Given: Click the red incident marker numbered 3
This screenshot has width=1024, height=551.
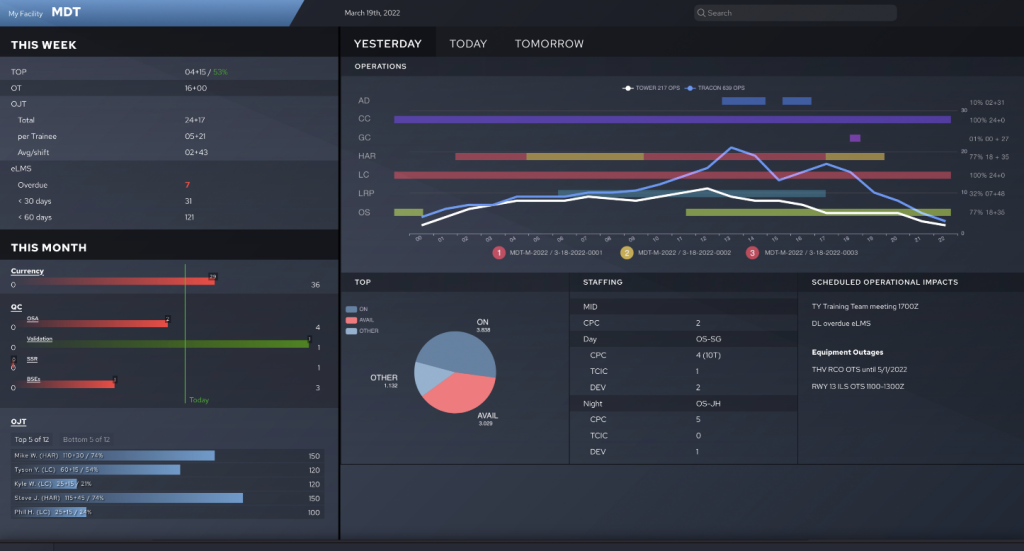Looking at the screenshot, I should click(x=753, y=253).
